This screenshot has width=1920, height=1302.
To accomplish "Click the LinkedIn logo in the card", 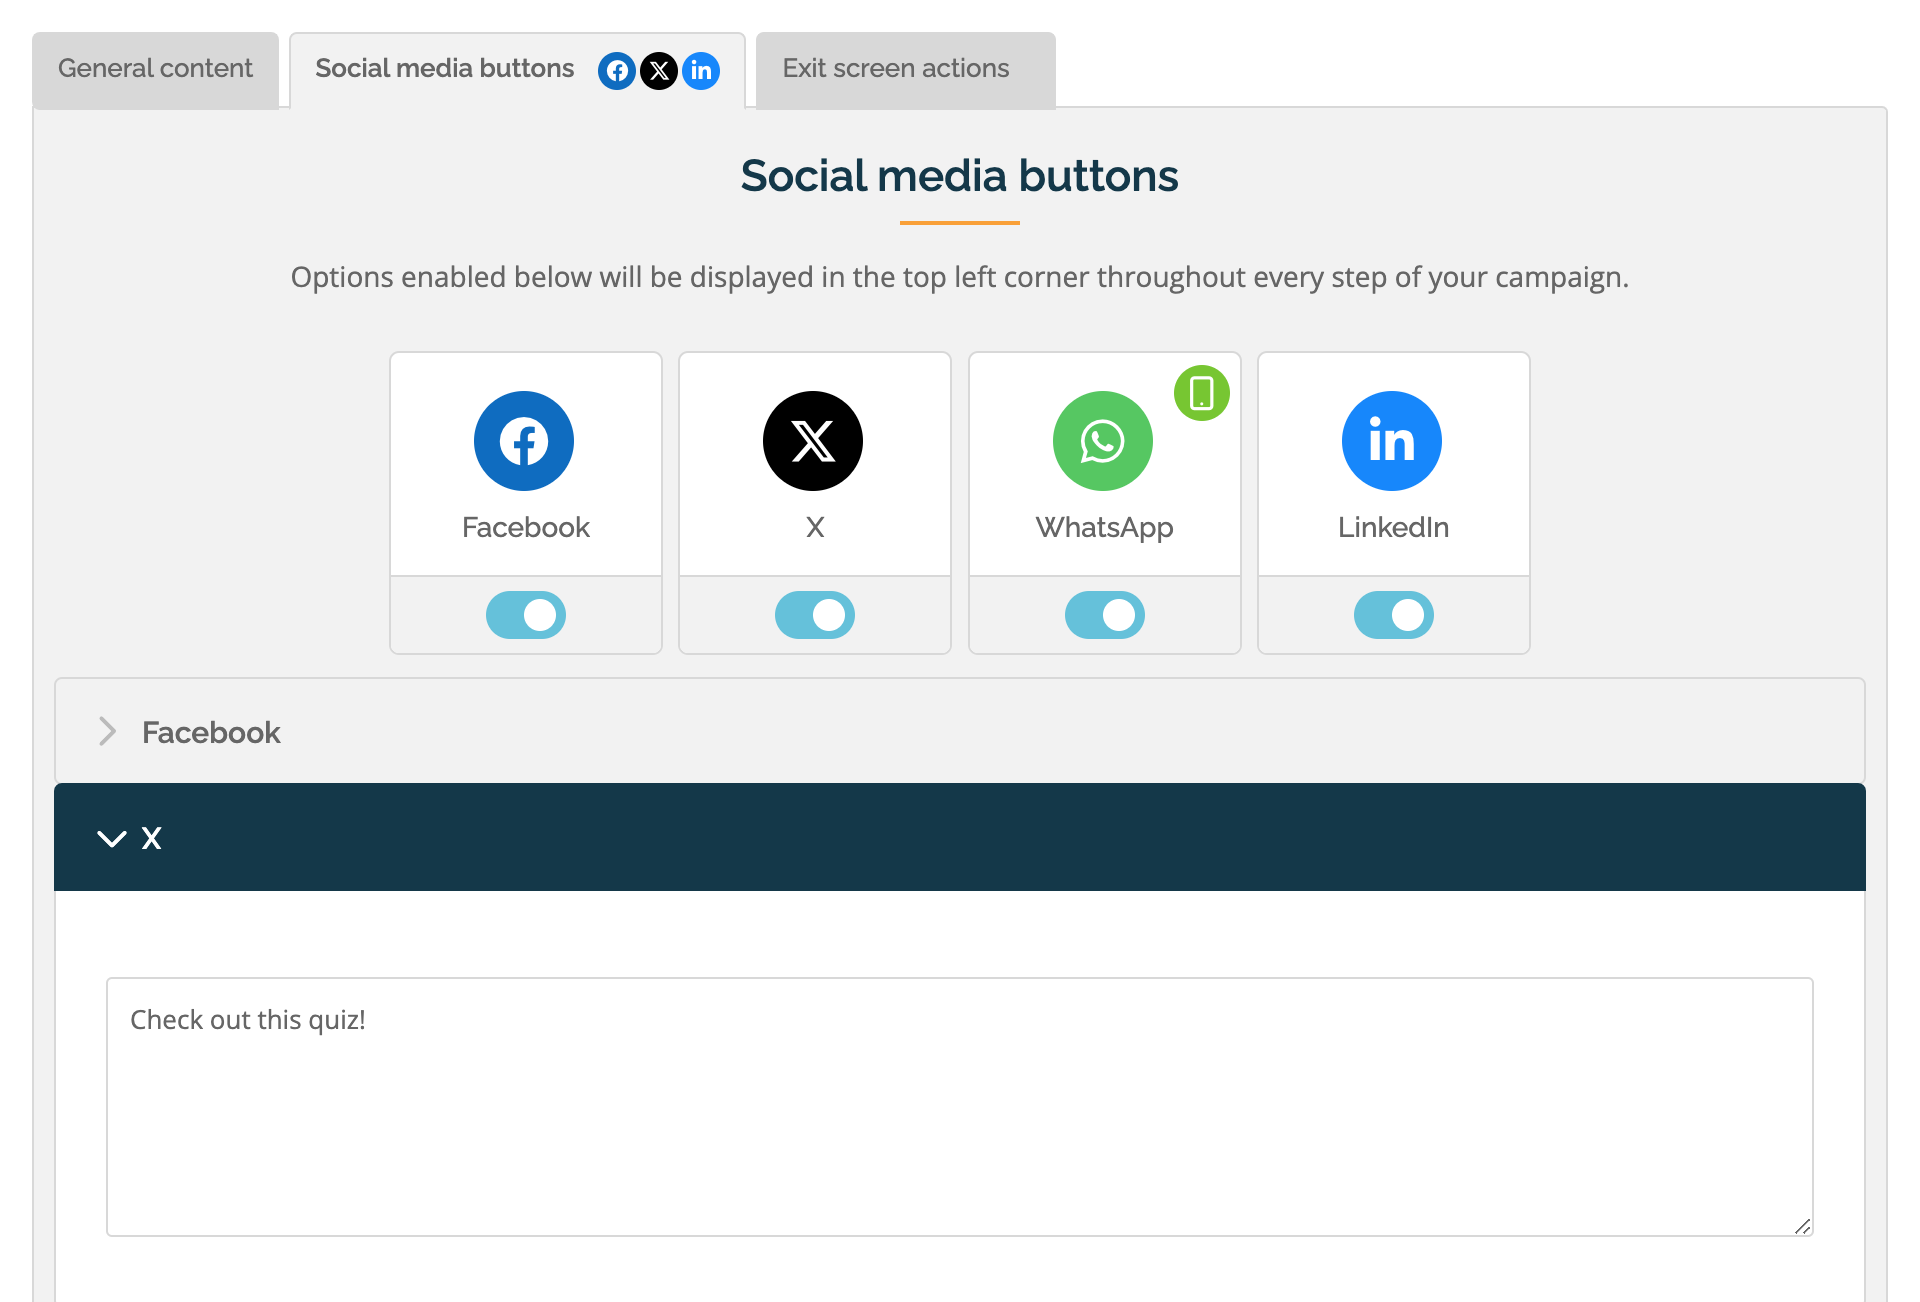I will point(1392,441).
